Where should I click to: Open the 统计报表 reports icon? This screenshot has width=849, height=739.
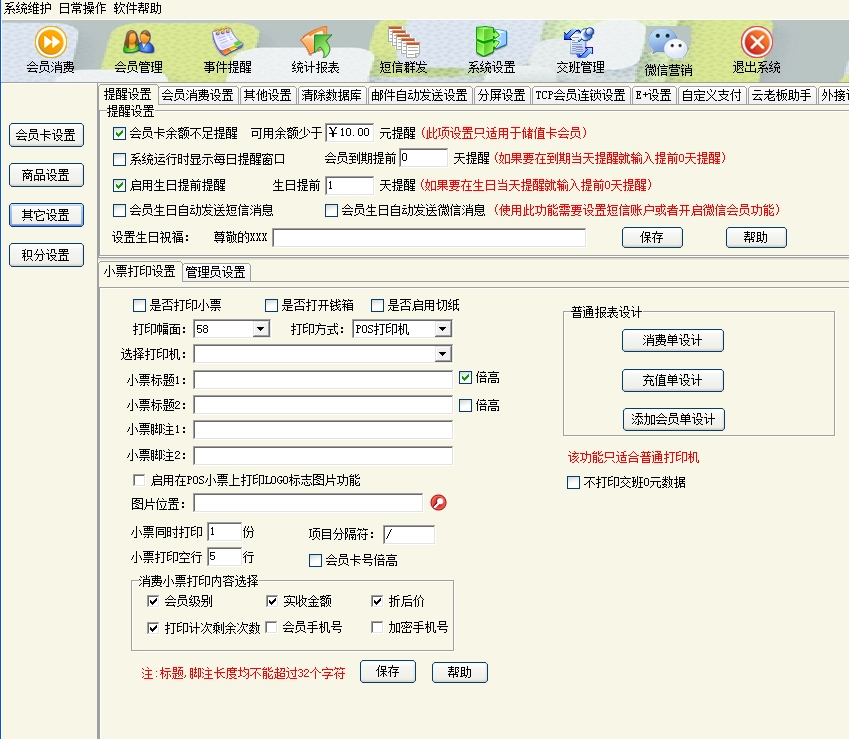click(315, 43)
